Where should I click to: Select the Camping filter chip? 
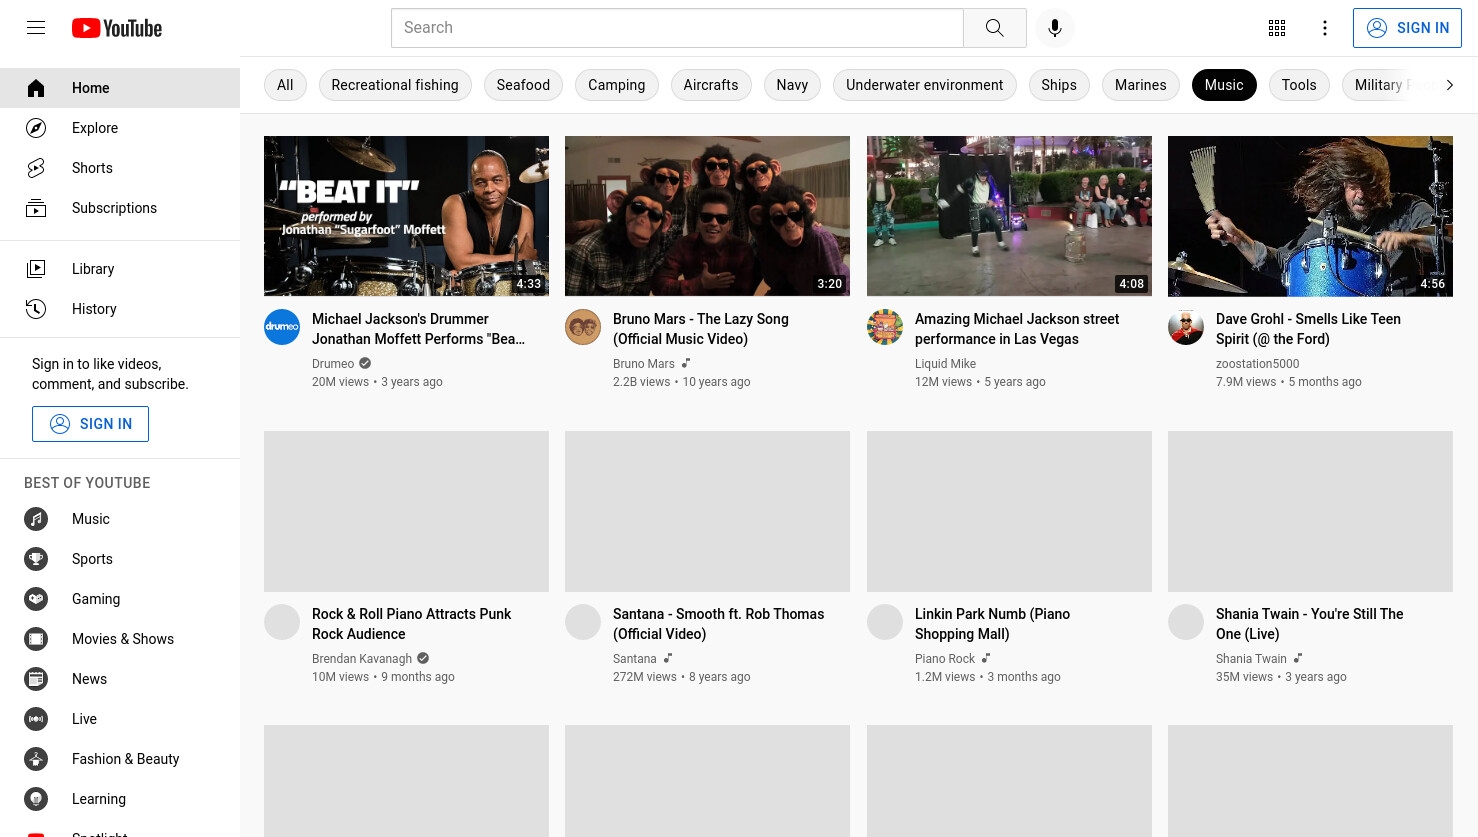click(617, 85)
